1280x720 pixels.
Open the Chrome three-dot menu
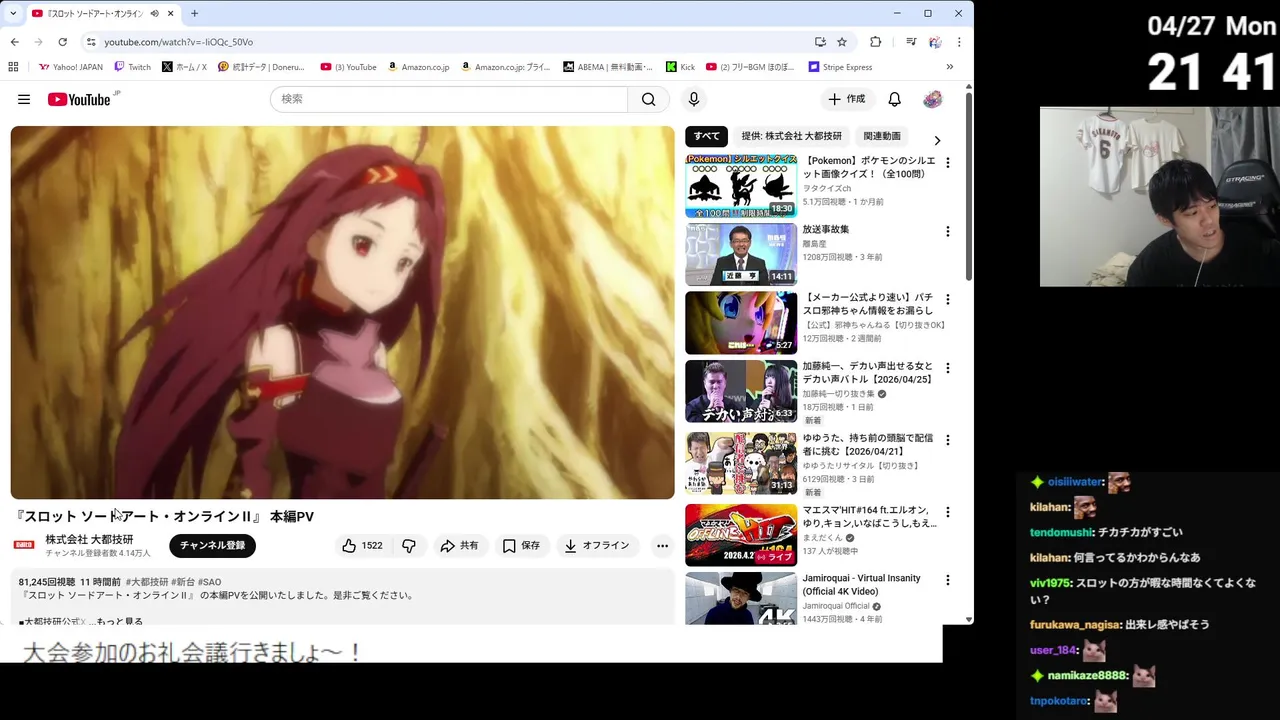coord(959,42)
